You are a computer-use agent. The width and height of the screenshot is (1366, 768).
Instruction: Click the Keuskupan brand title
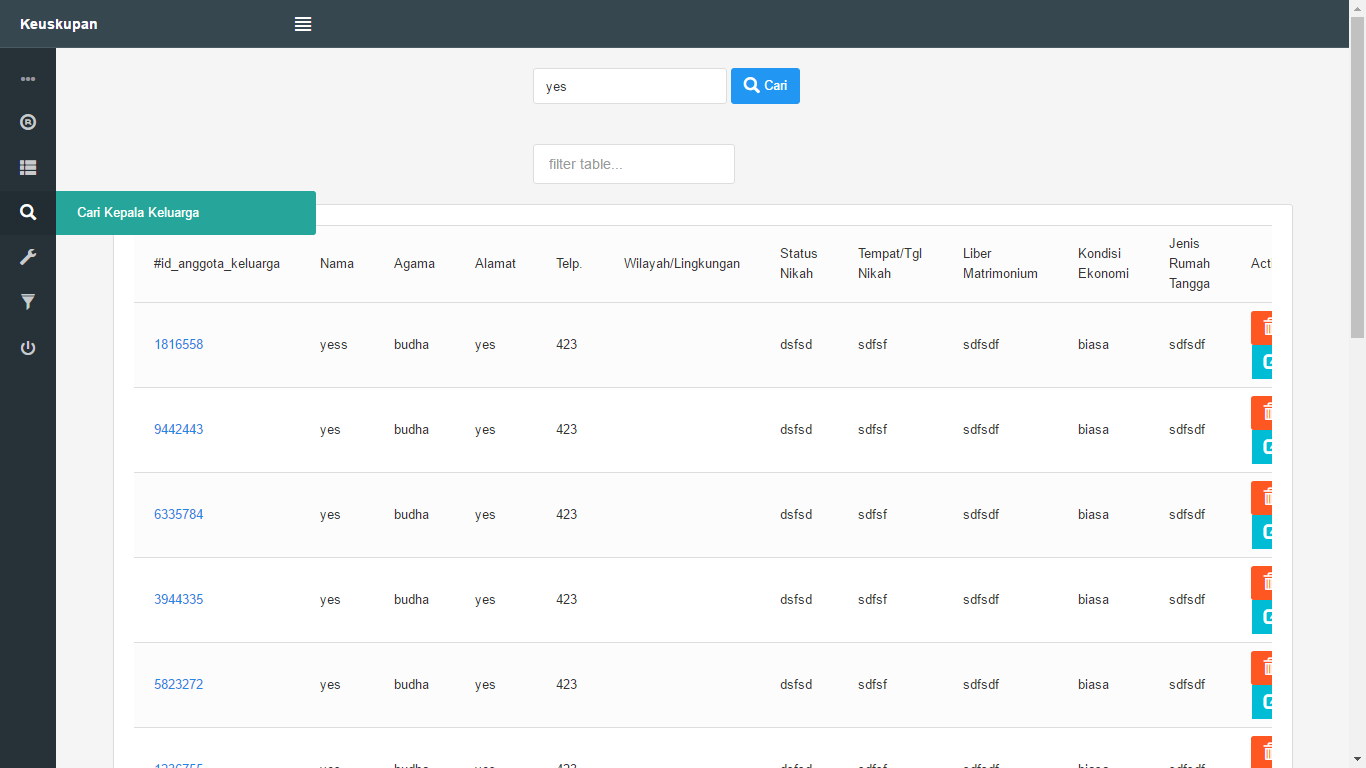coord(59,24)
